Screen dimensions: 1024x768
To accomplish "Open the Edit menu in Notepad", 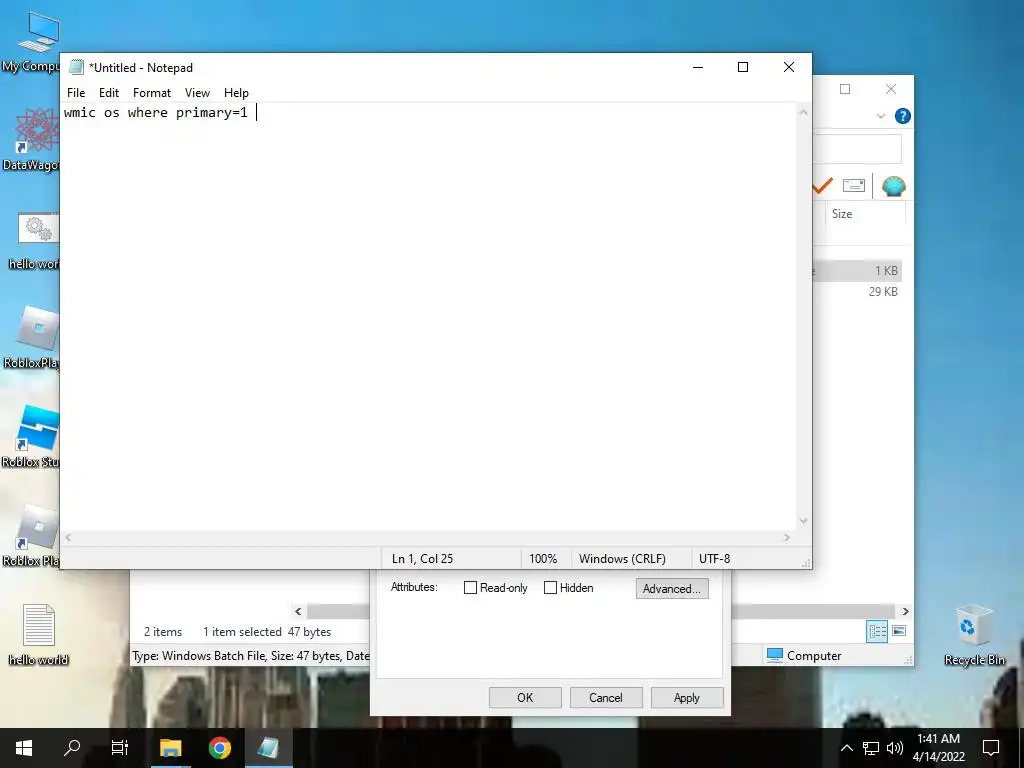I will [x=108, y=93].
